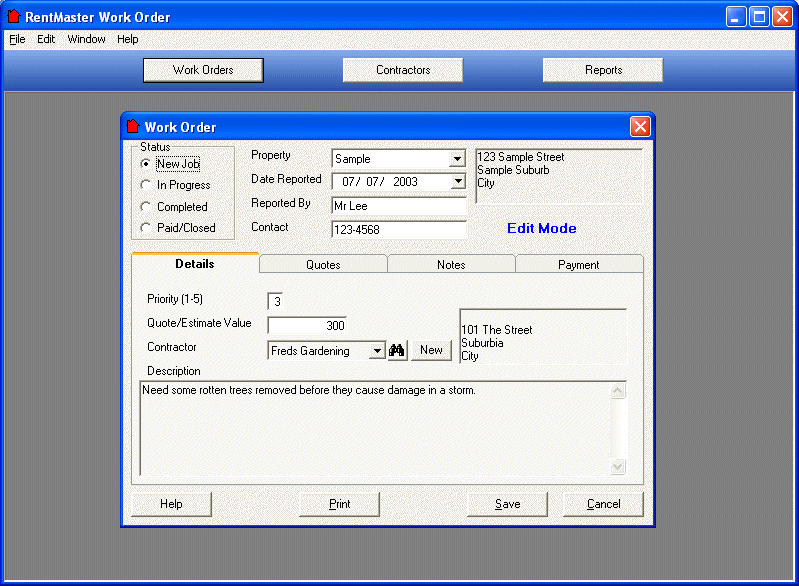Click the Reported By text field
The image size is (799, 586).
pos(399,206)
